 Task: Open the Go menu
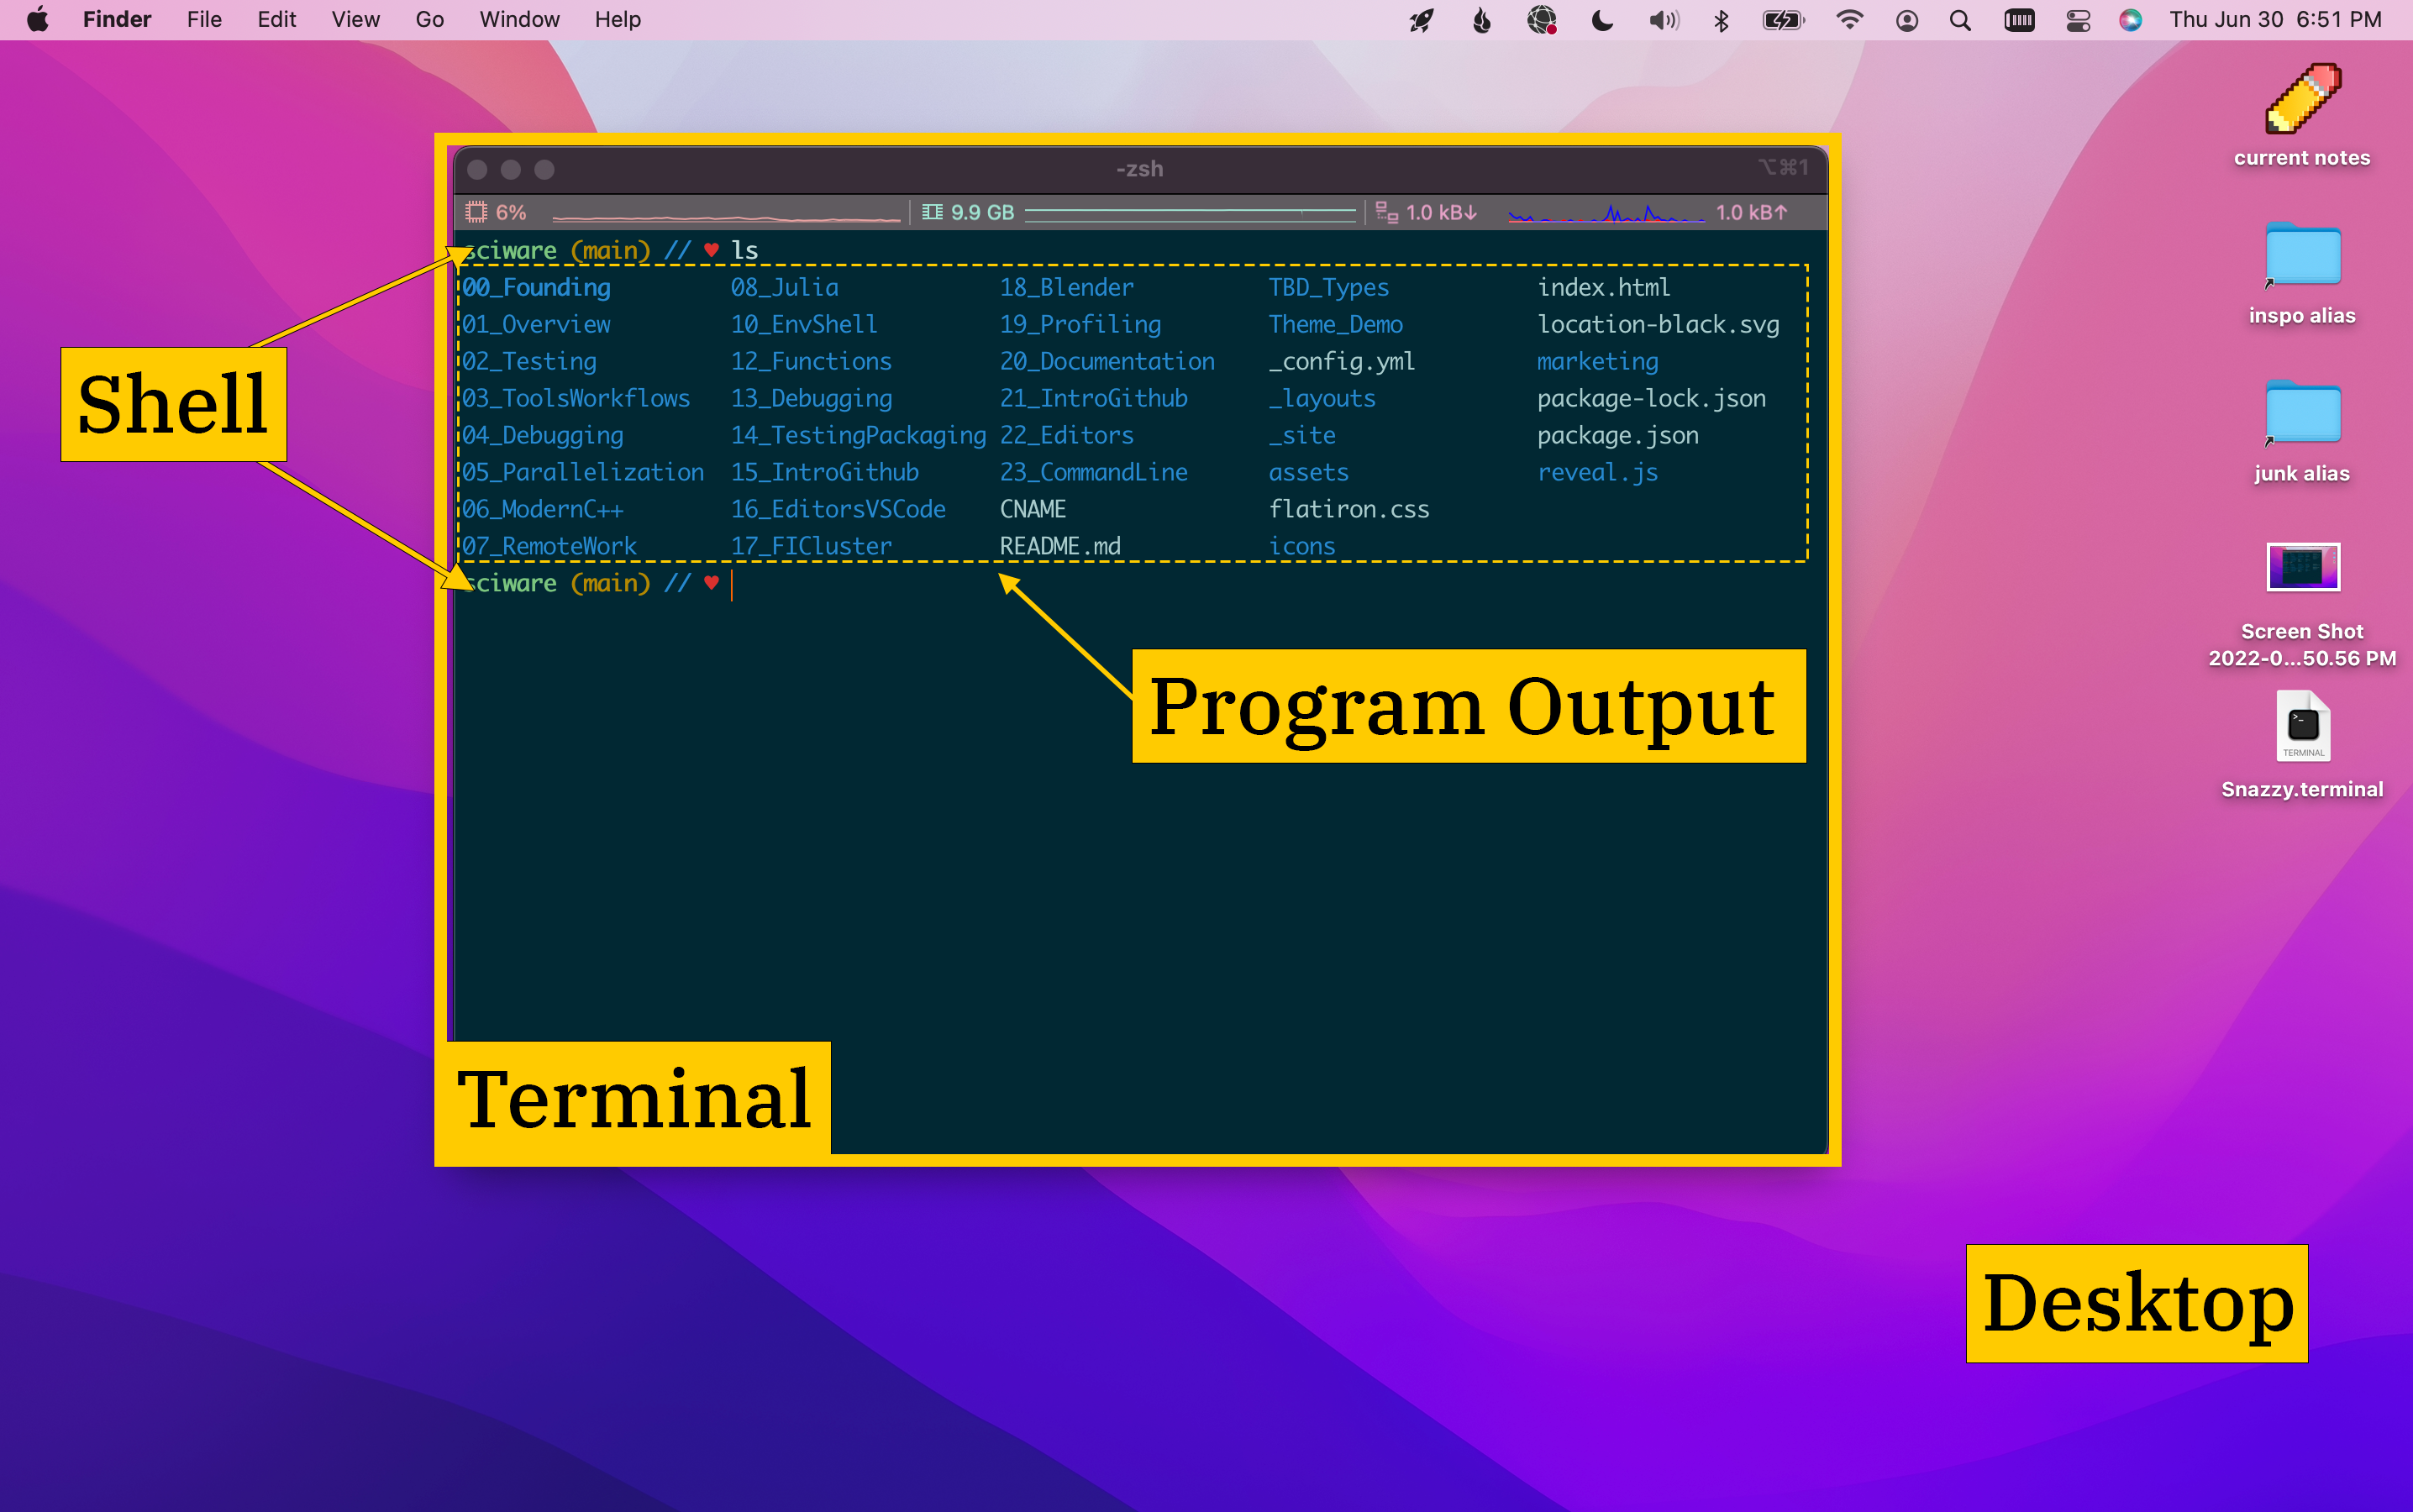point(429,20)
